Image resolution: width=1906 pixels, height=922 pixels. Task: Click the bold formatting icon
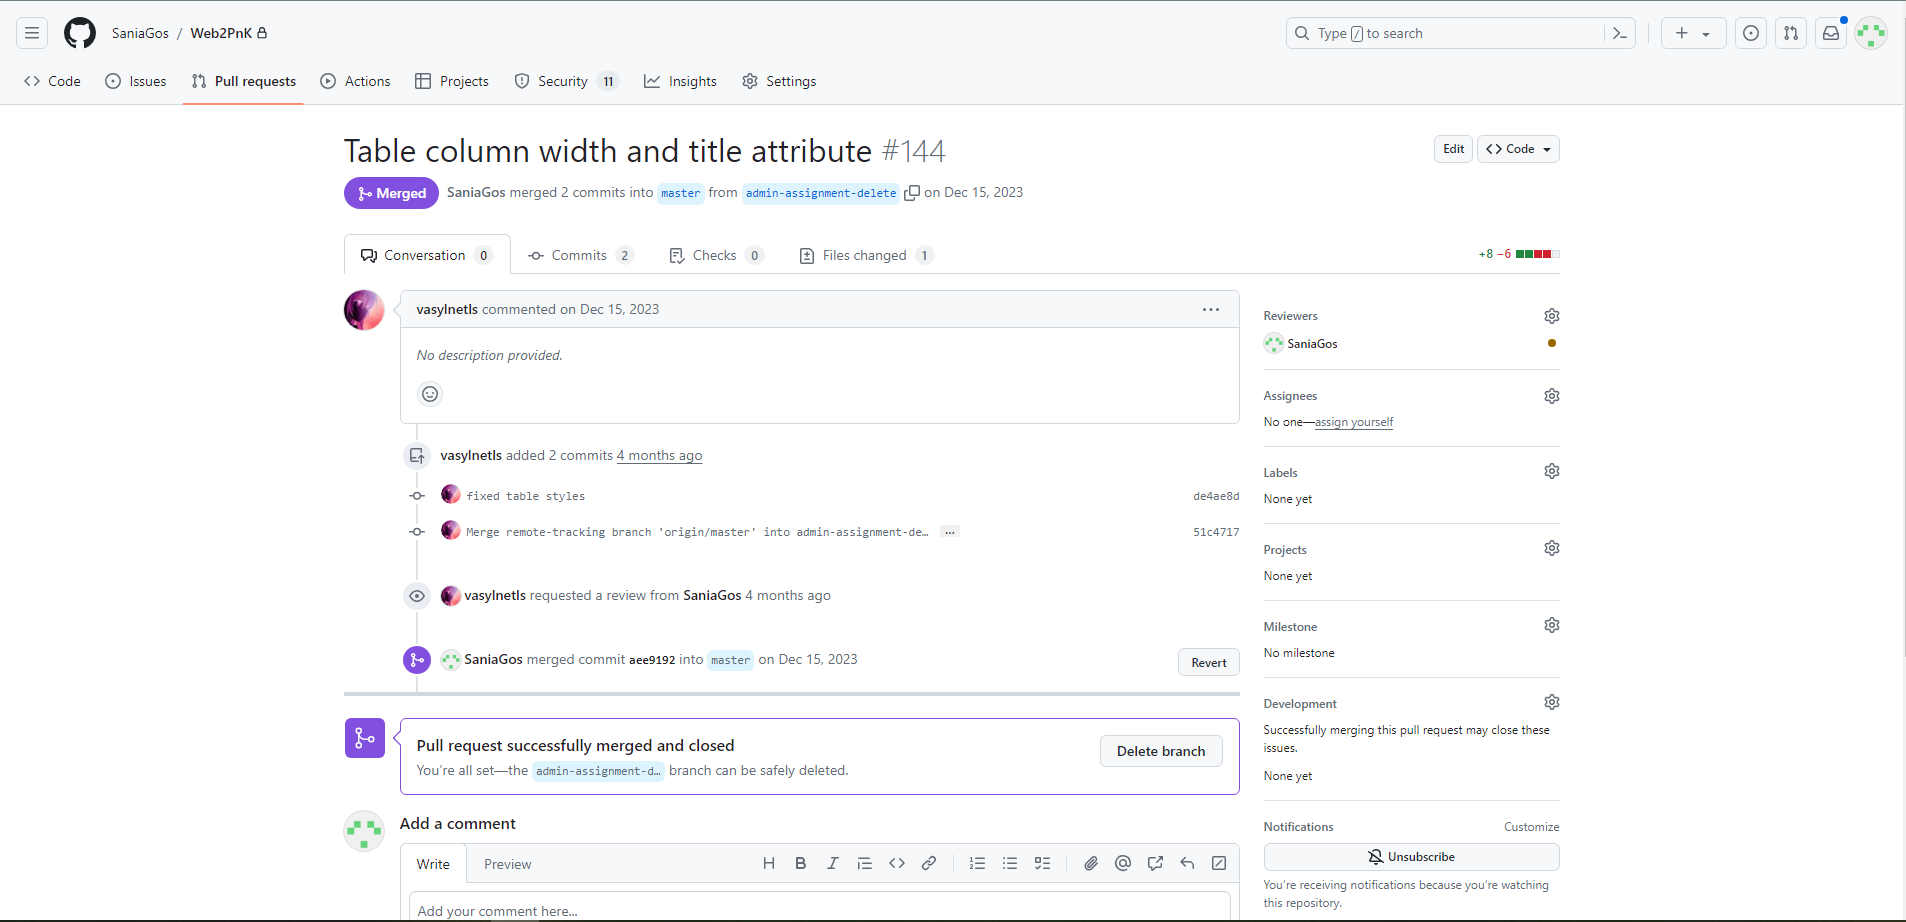click(x=800, y=863)
